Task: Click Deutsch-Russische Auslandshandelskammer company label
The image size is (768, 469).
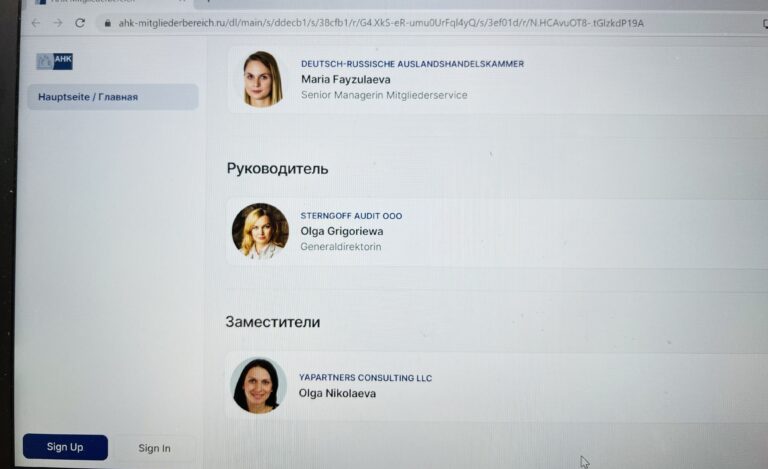Action: (x=412, y=64)
